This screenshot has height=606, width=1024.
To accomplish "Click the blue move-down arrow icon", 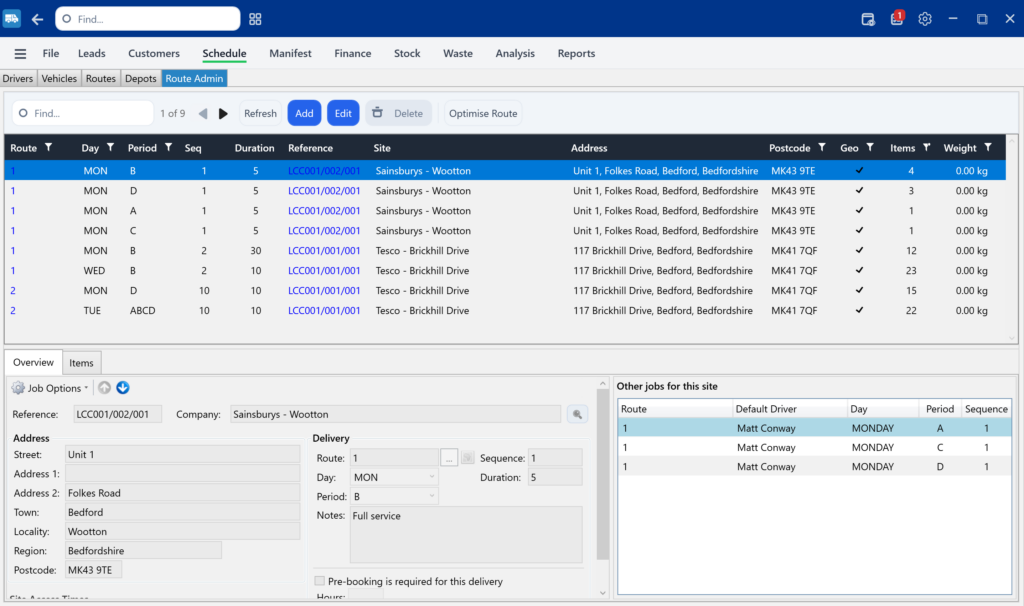I will 123,388.
